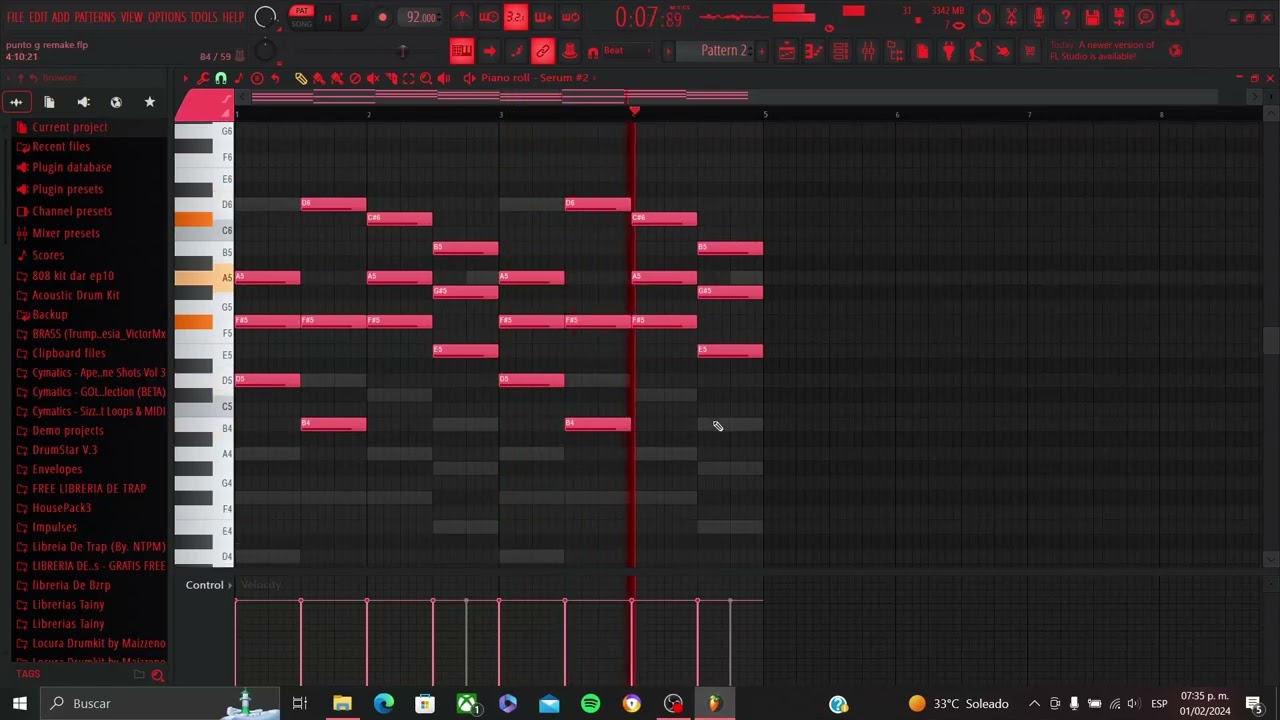Expand the Plugin presets folder
The width and height of the screenshot is (1280, 720).
coord(67,189)
